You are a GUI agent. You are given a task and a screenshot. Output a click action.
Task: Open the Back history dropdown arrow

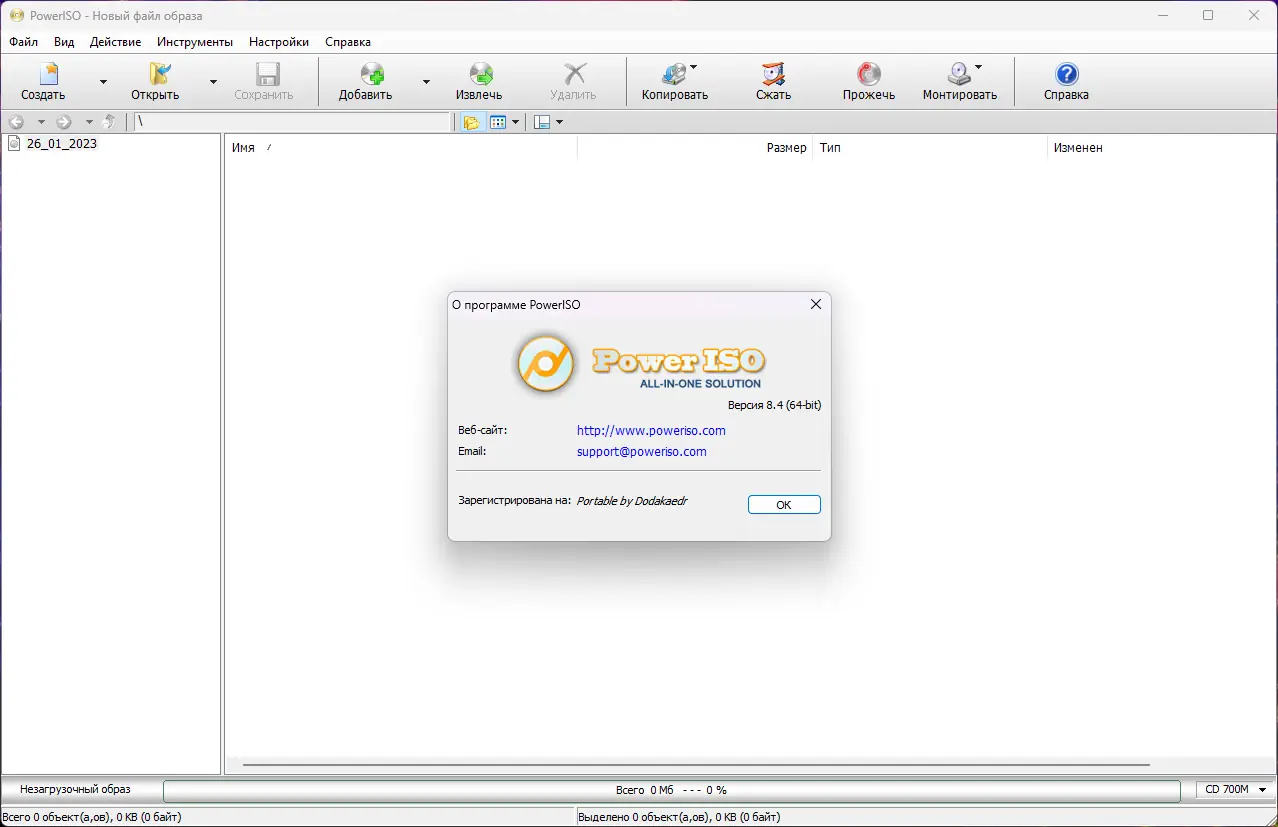click(41, 122)
